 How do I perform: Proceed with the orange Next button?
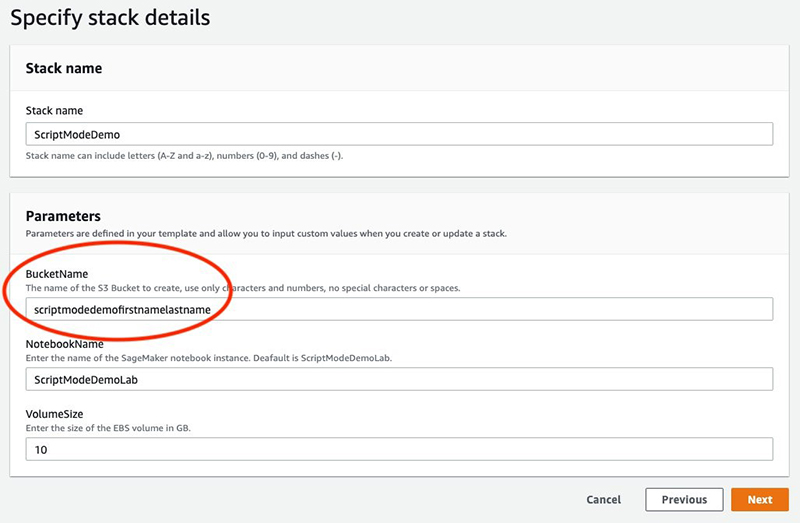point(760,500)
